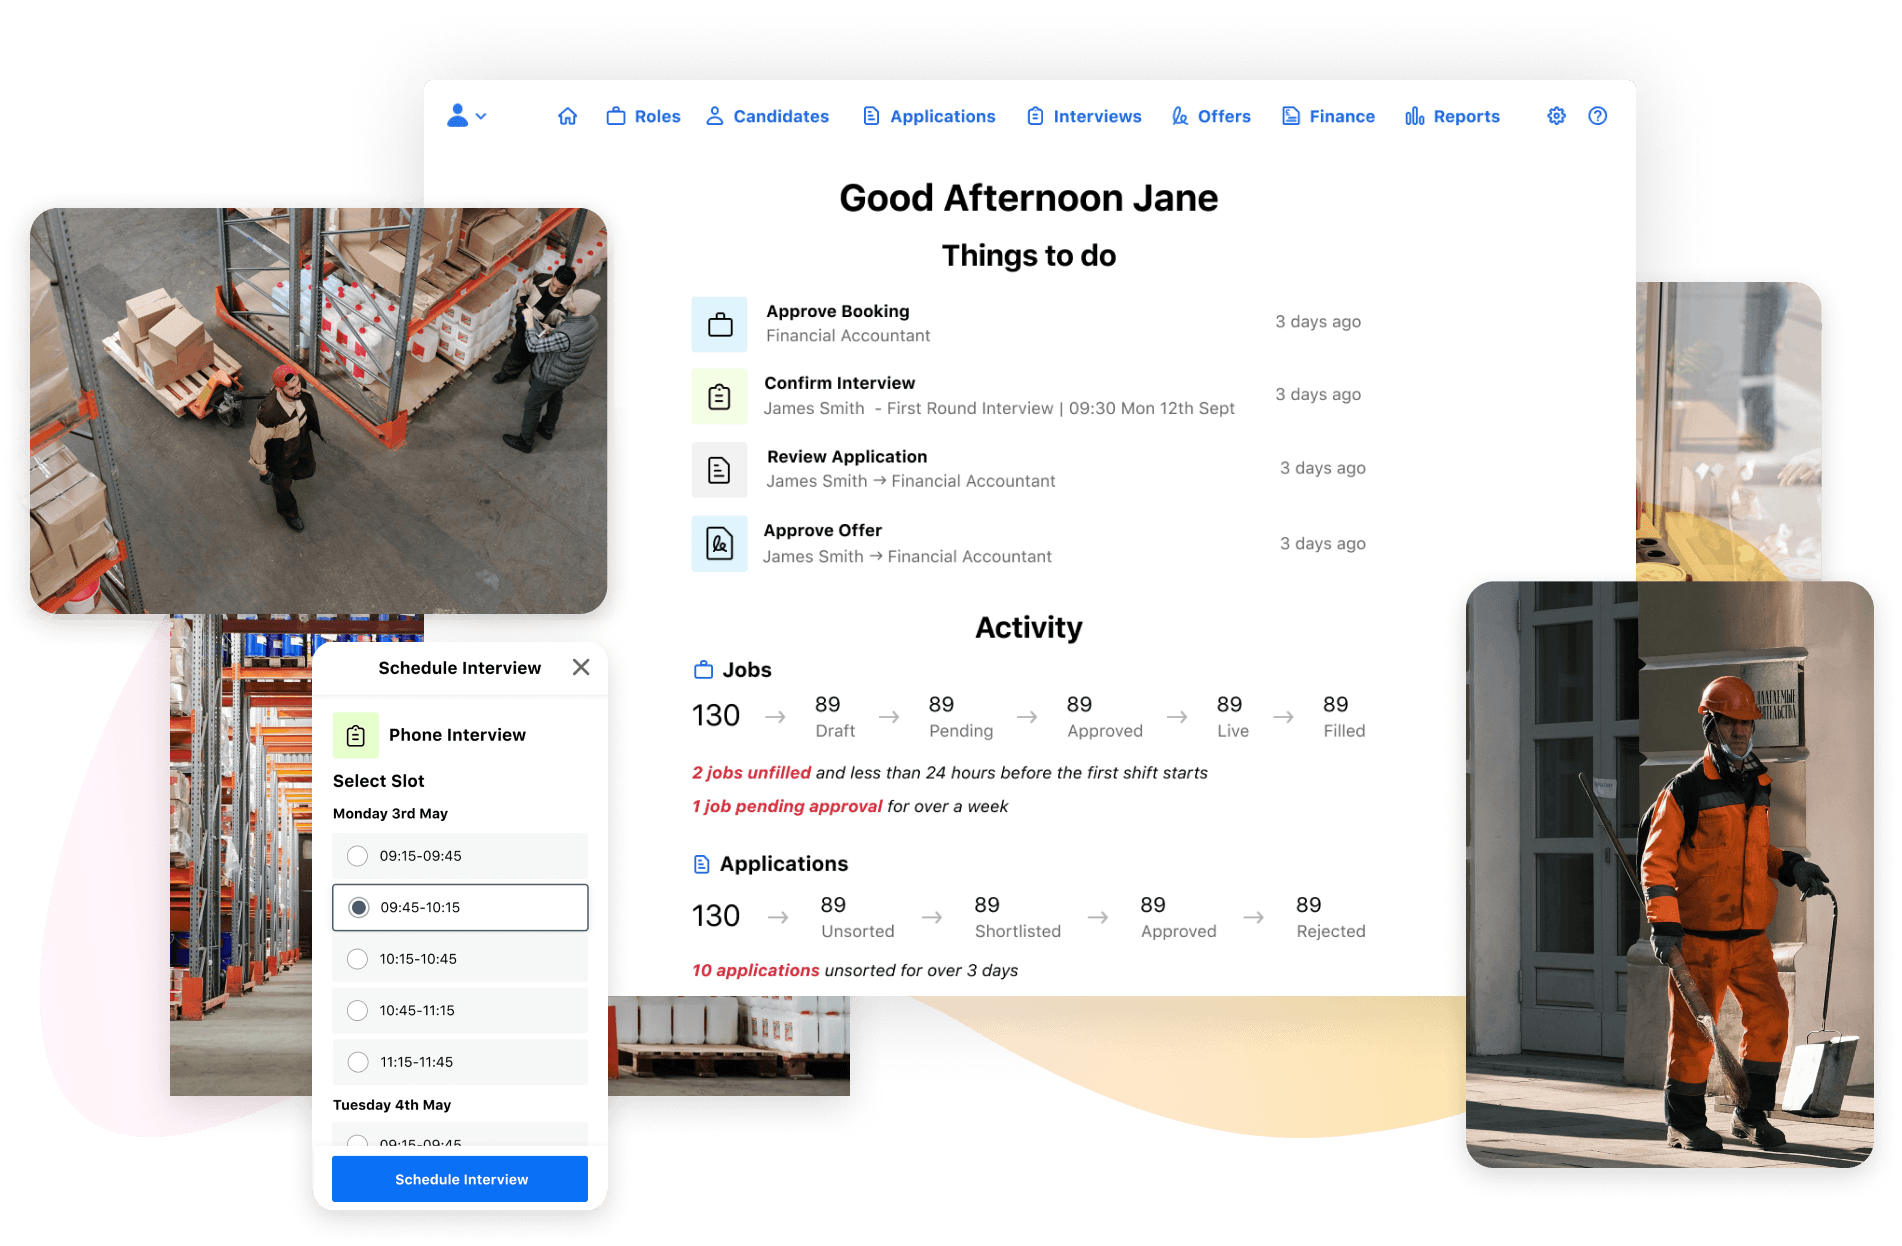
Task: Open the Approve Booking task
Action: (1028, 324)
